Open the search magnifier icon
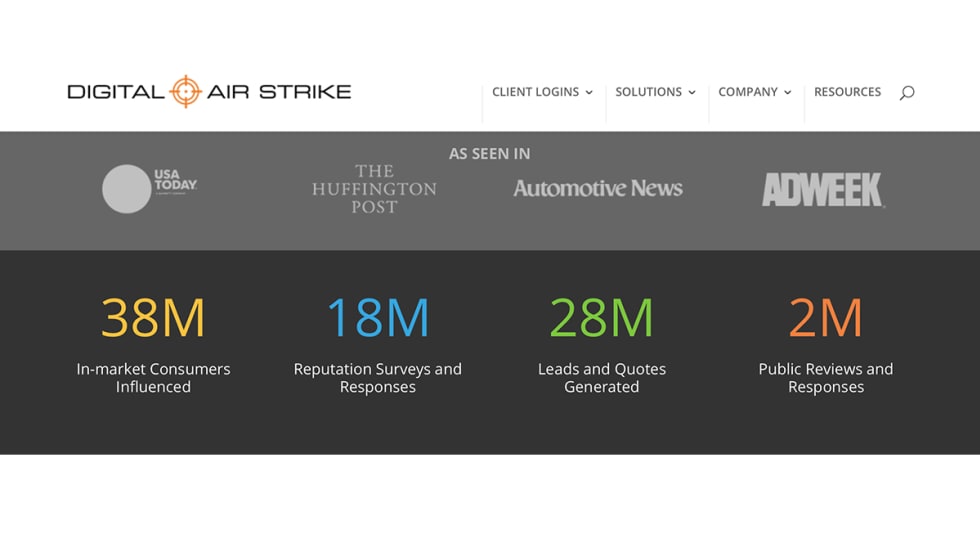The image size is (980, 552). 907,92
